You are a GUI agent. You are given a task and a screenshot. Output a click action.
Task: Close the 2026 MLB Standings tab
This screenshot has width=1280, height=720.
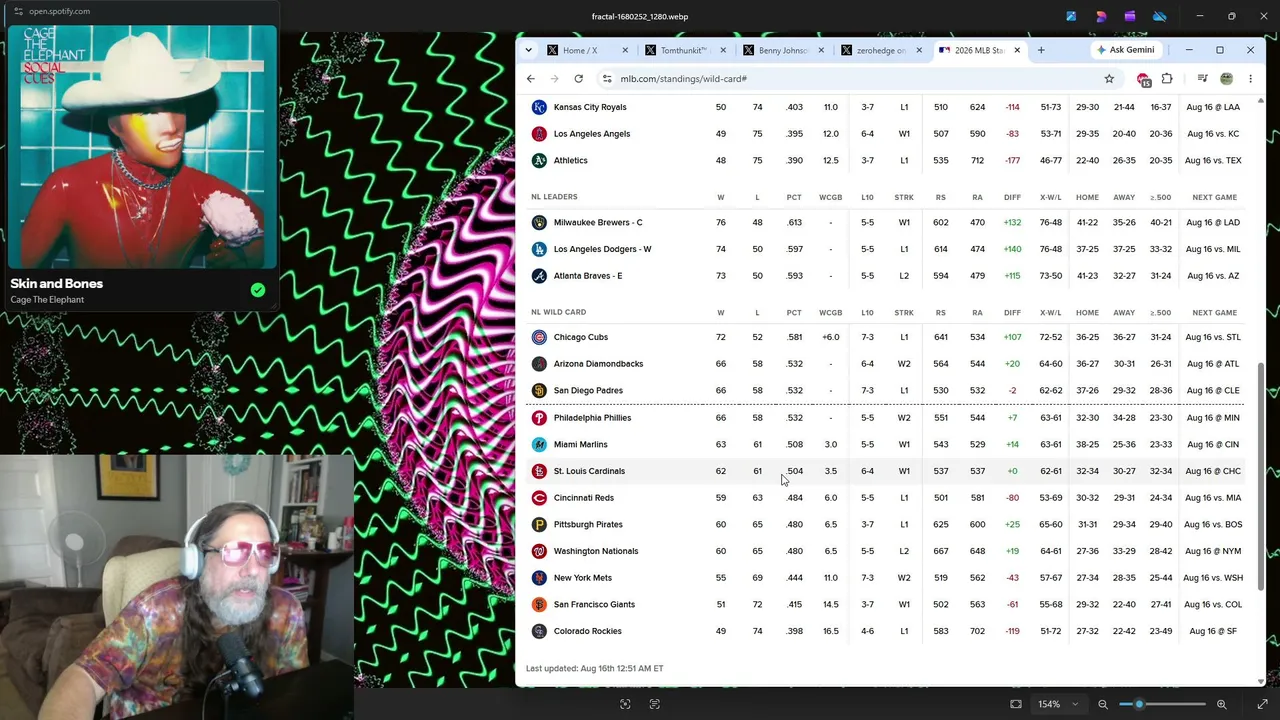pos(1017,50)
